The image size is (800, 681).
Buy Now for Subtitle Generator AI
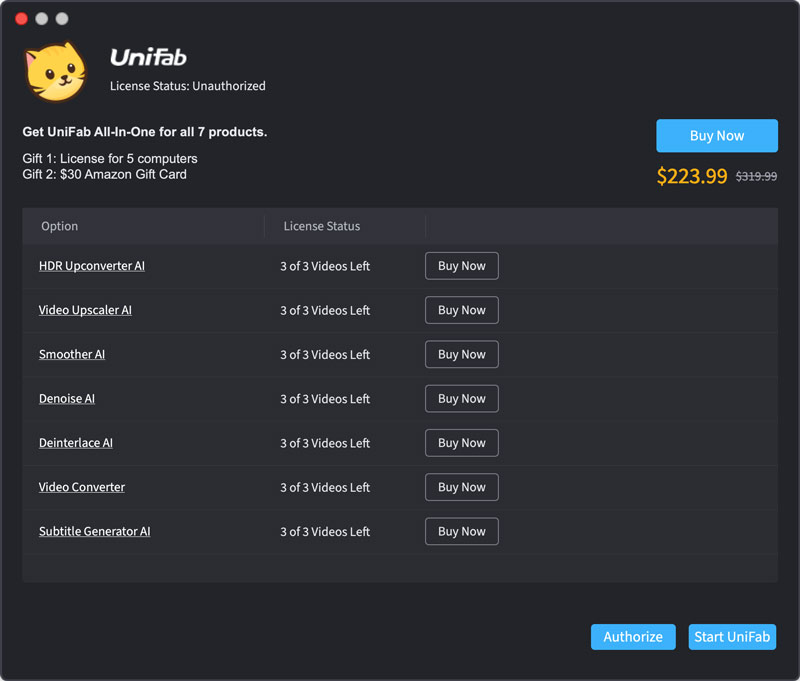tap(462, 532)
